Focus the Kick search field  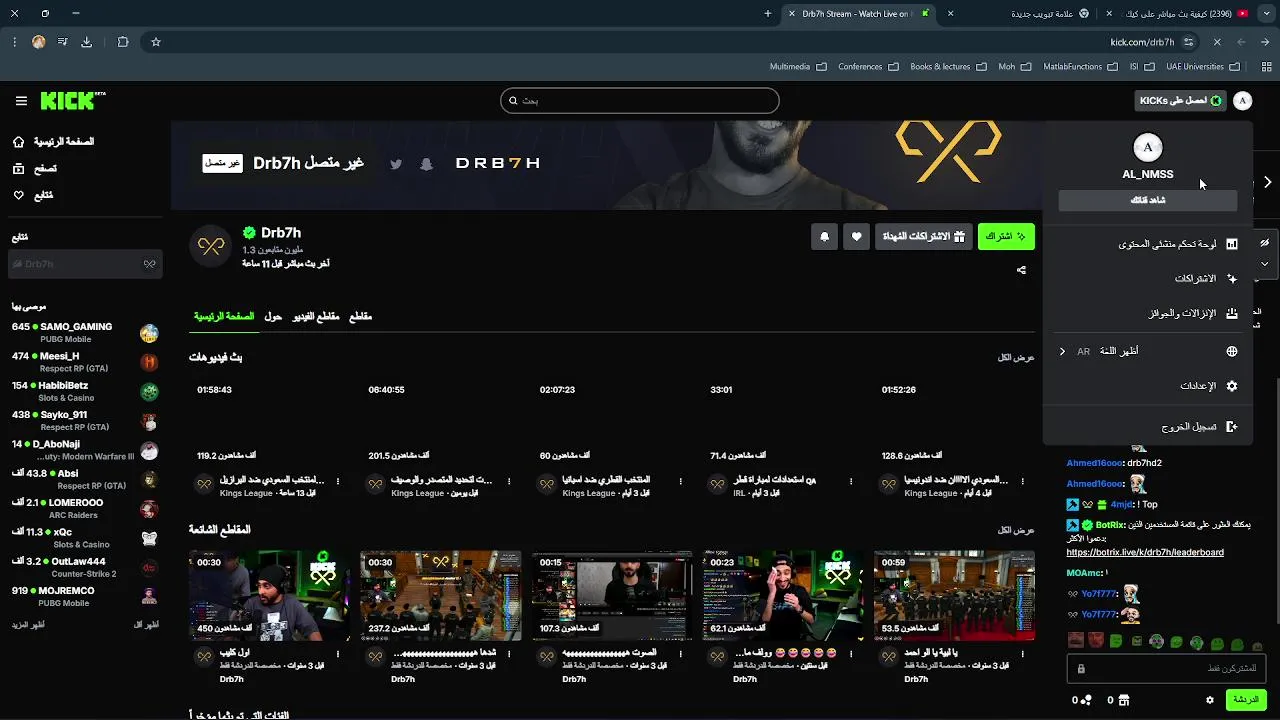coord(640,101)
